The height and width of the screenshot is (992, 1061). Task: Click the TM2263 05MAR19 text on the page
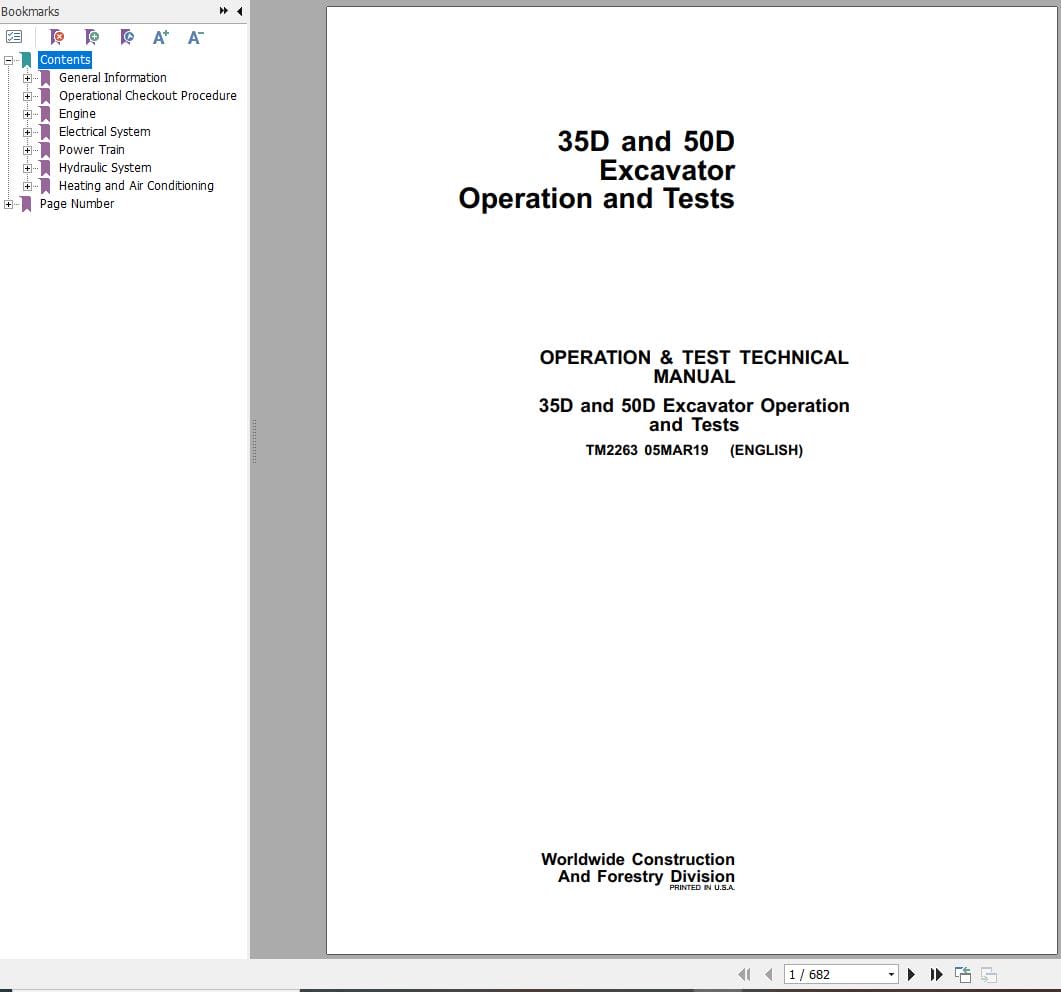[x=647, y=450]
